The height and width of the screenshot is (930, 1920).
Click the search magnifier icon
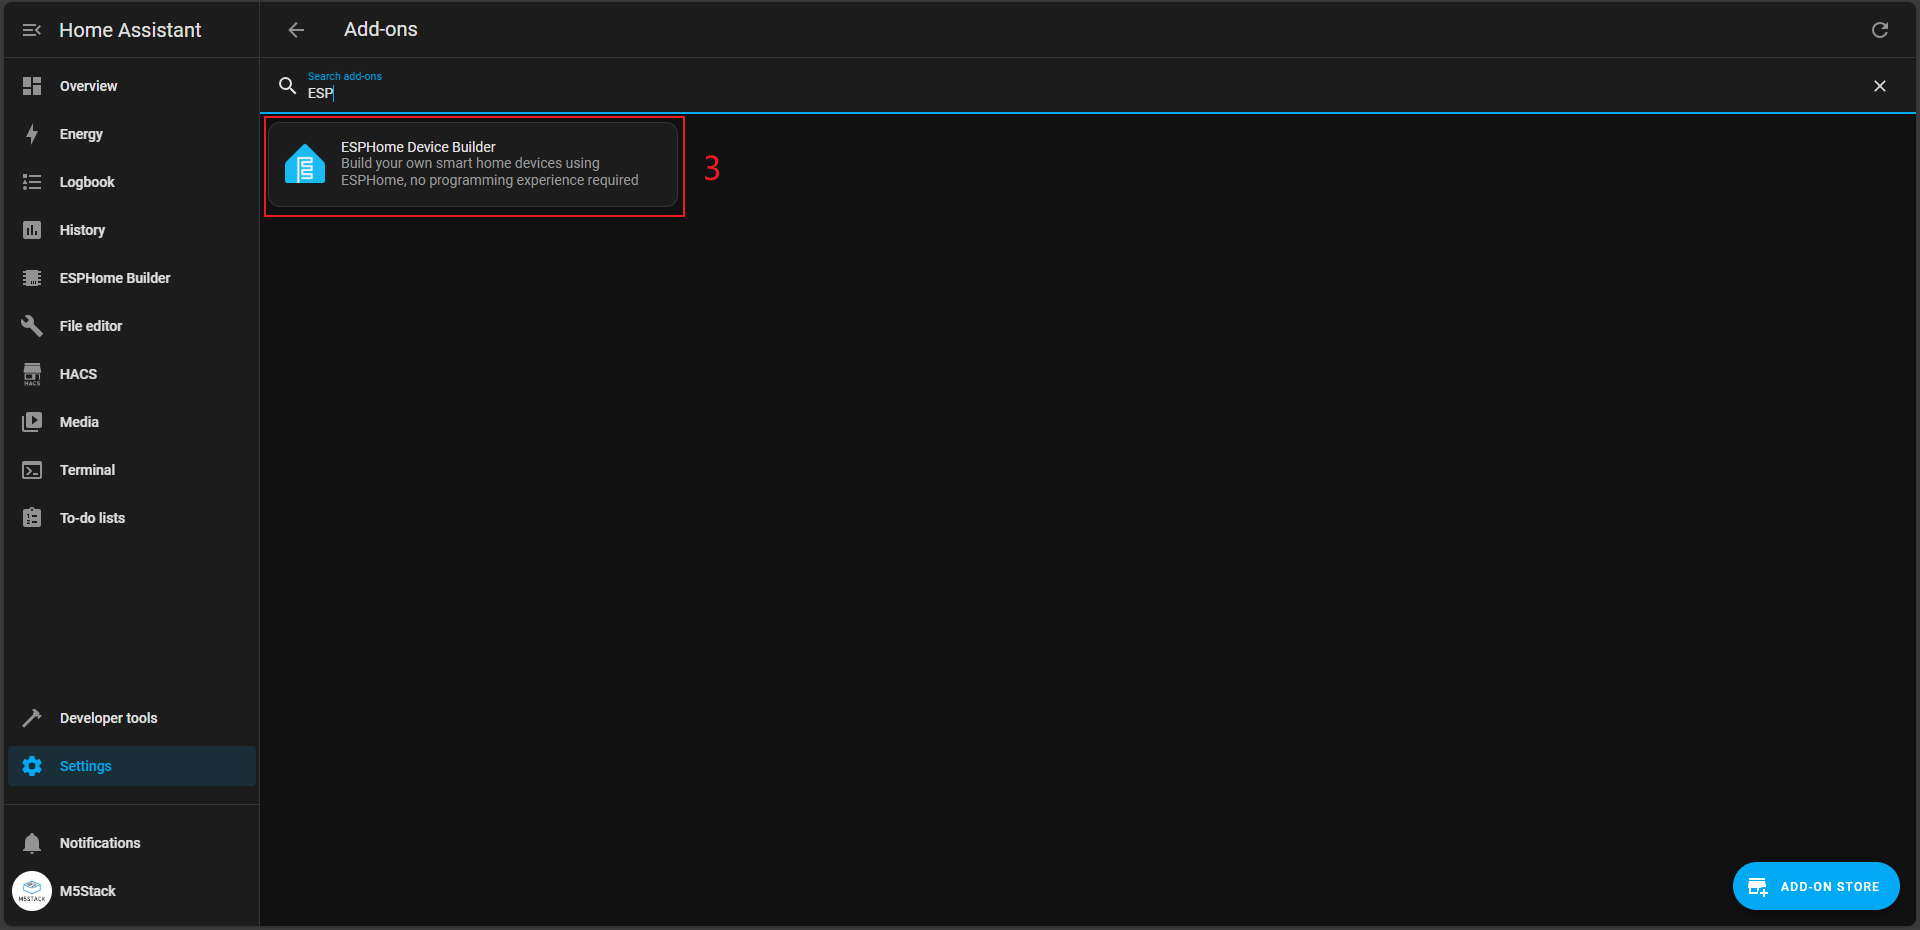287,86
